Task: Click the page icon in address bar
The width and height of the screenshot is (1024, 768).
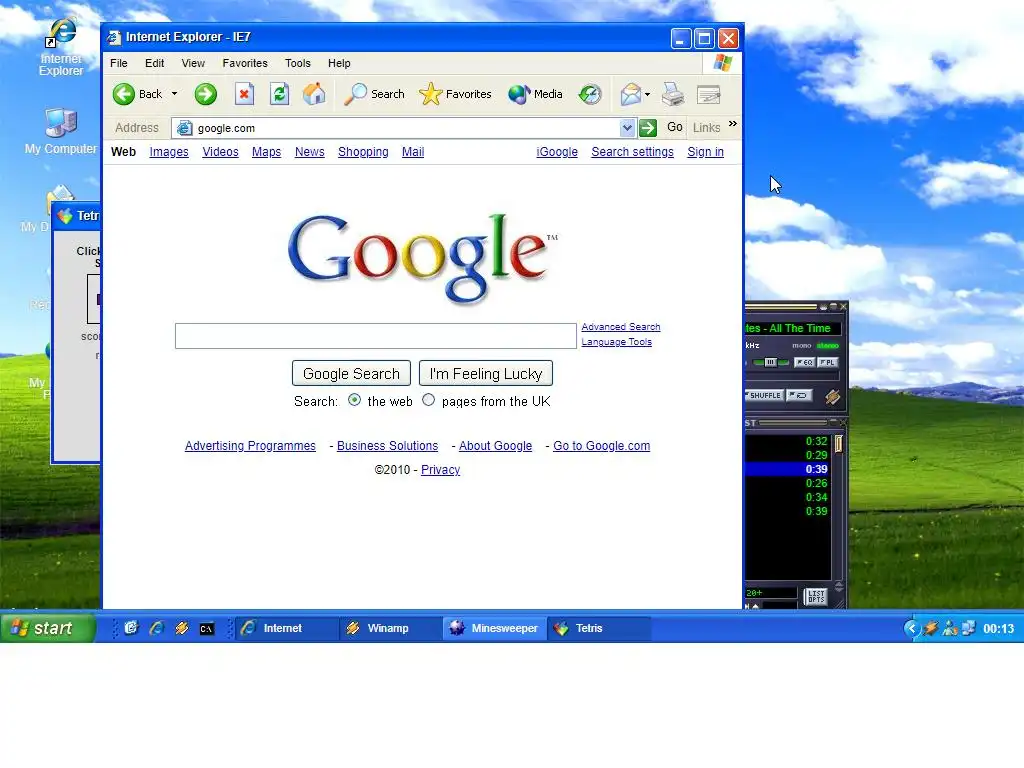Action: coord(185,128)
